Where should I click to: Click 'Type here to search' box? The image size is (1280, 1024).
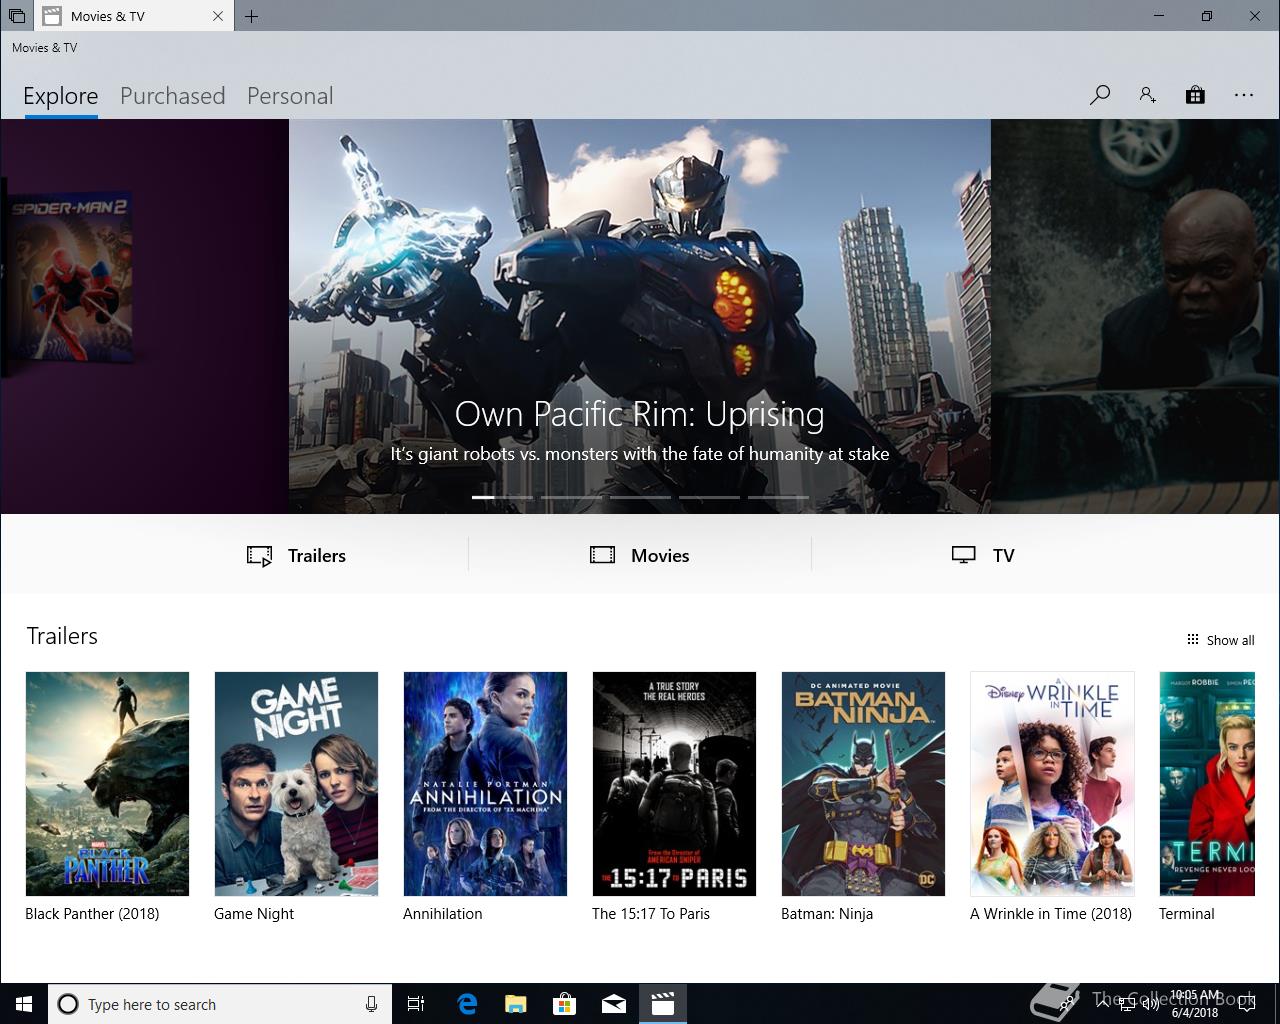218,1004
